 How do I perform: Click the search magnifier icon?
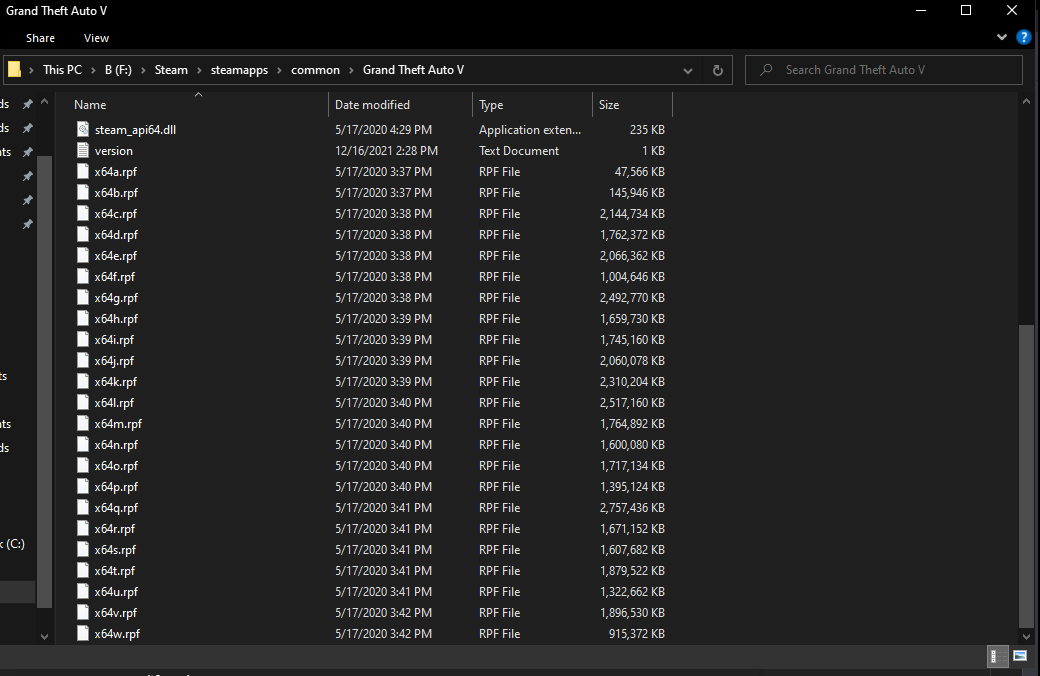tap(766, 70)
